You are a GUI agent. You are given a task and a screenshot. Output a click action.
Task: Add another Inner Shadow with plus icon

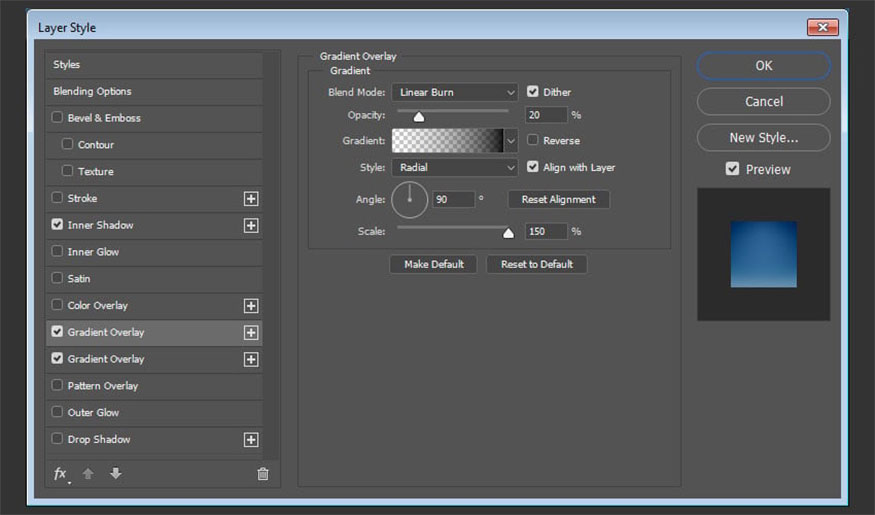(251, 226)
